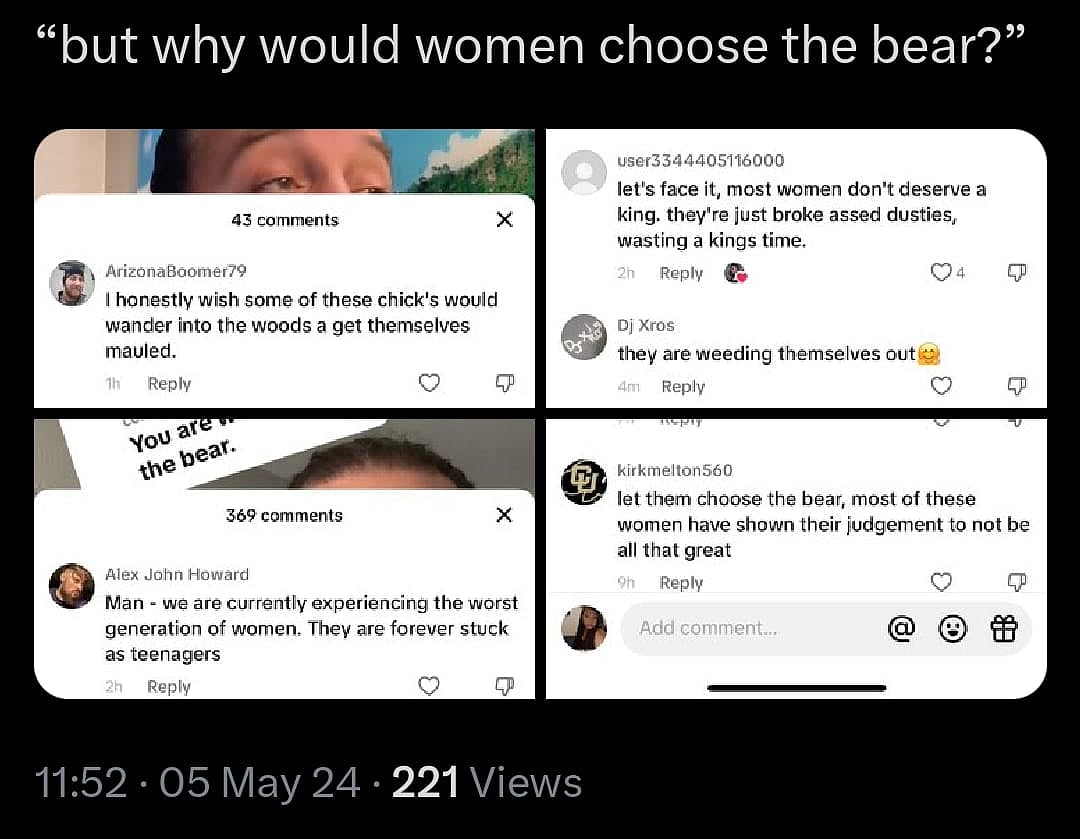Open ArizonaBoomer79's profile picture
Screen dimensions: 1080x839
(71, 283)
